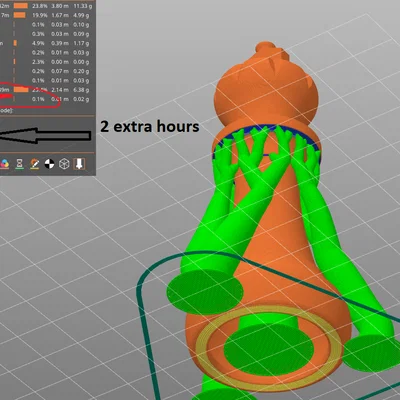Select the 2.3% percentage value
Screen dimensions: 400x400
click(x=38, y=62)
